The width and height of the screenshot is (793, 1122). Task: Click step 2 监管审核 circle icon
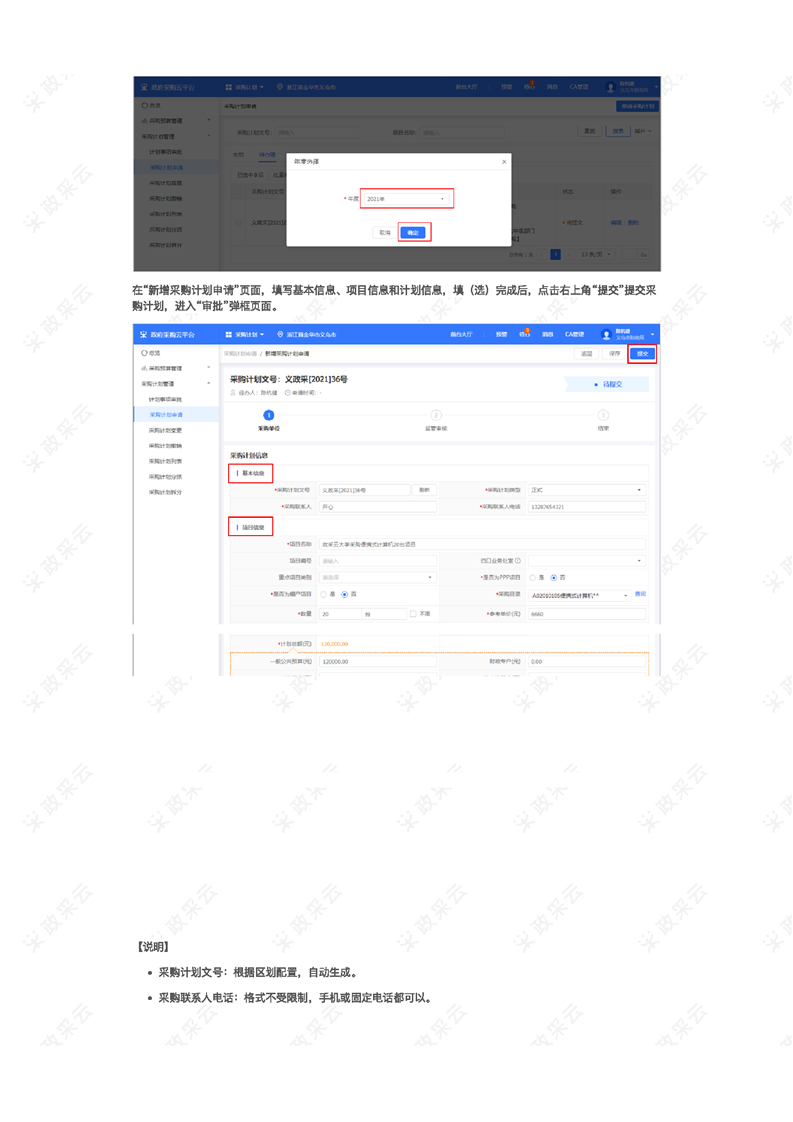(436, 414)
